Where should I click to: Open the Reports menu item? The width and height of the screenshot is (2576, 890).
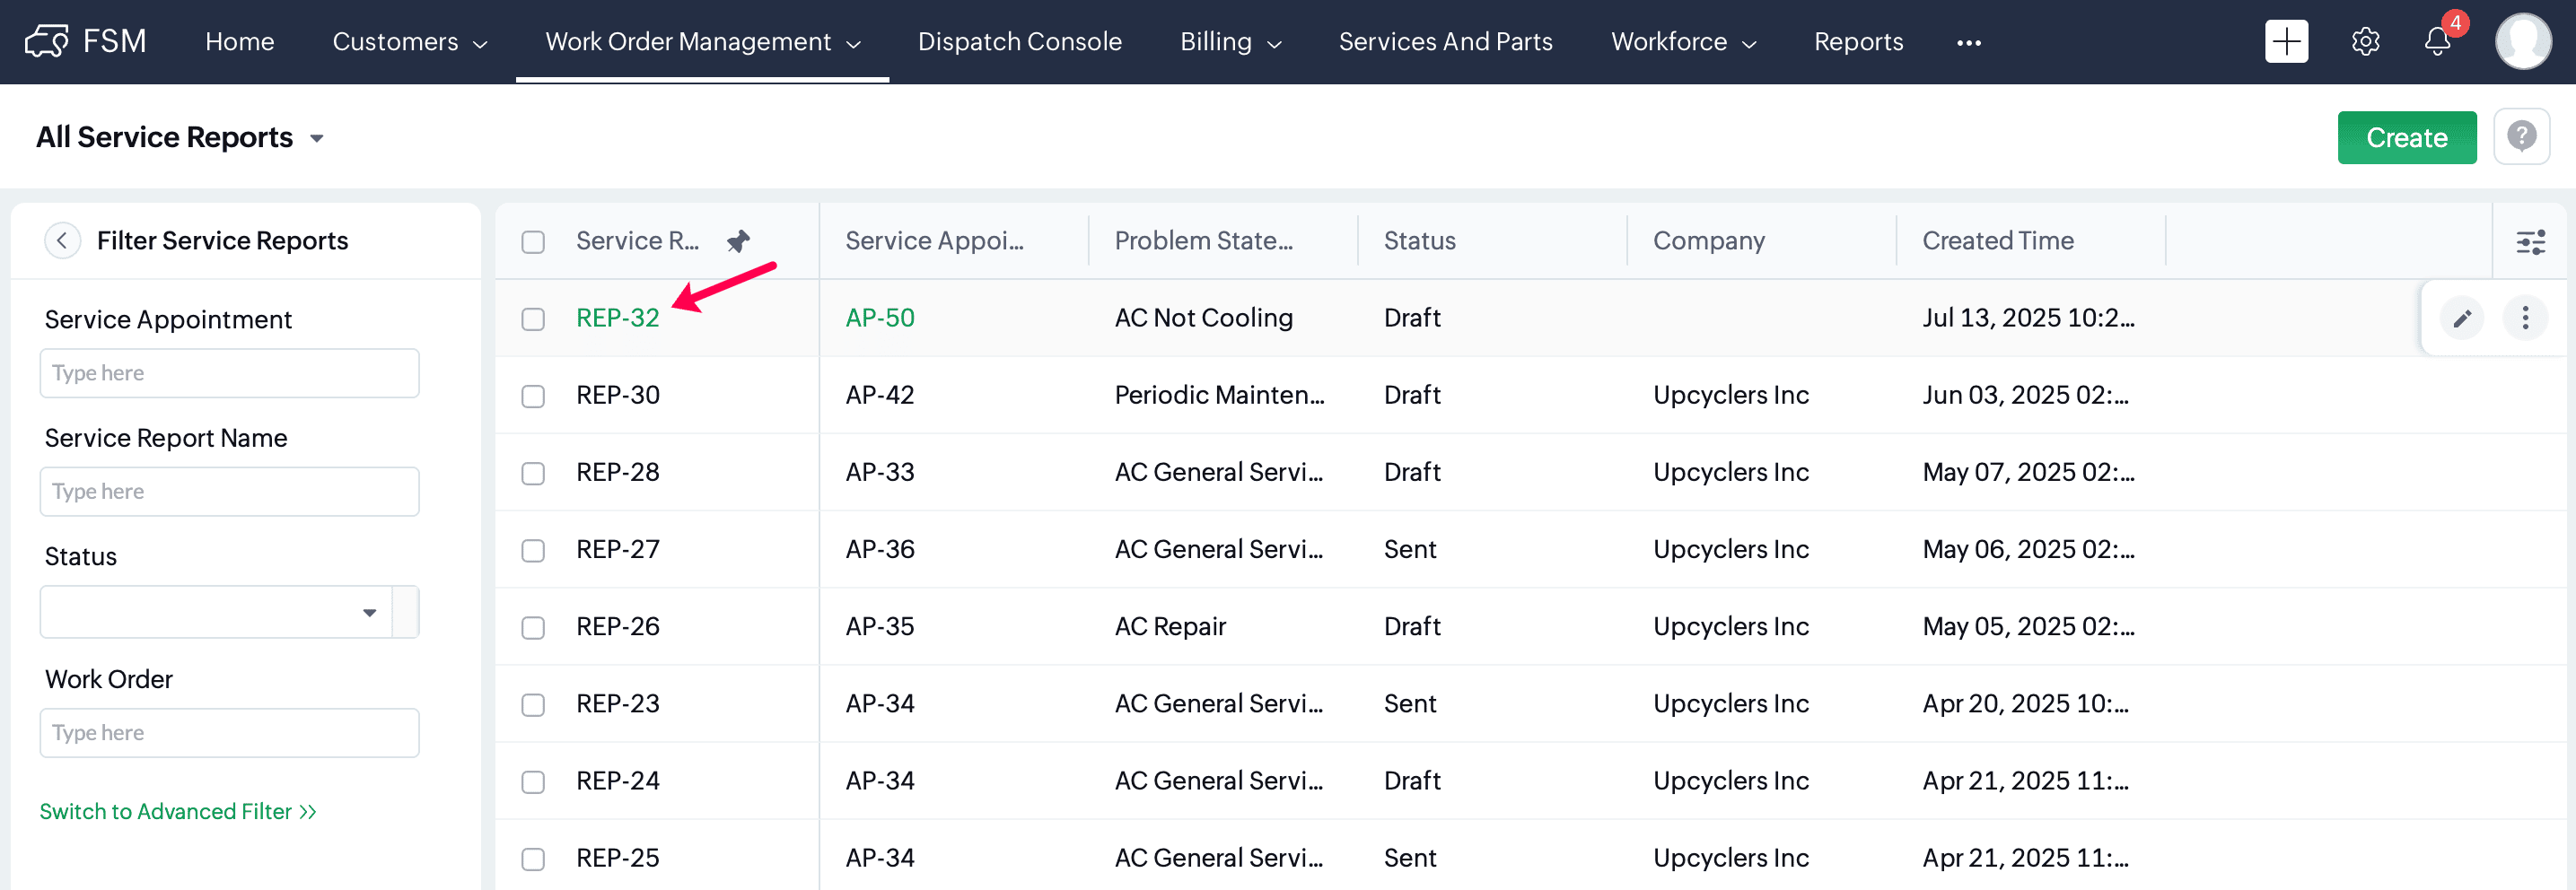point(1858,42)
